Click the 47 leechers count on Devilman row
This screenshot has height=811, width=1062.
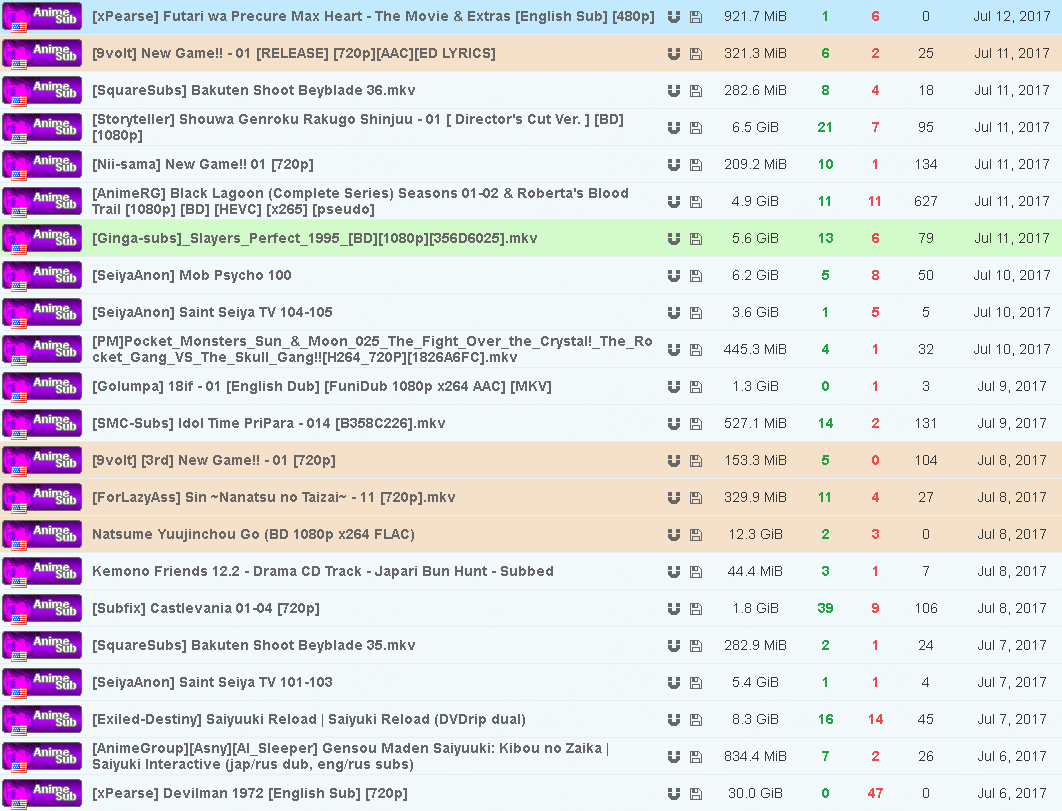(x=875, y=793)
